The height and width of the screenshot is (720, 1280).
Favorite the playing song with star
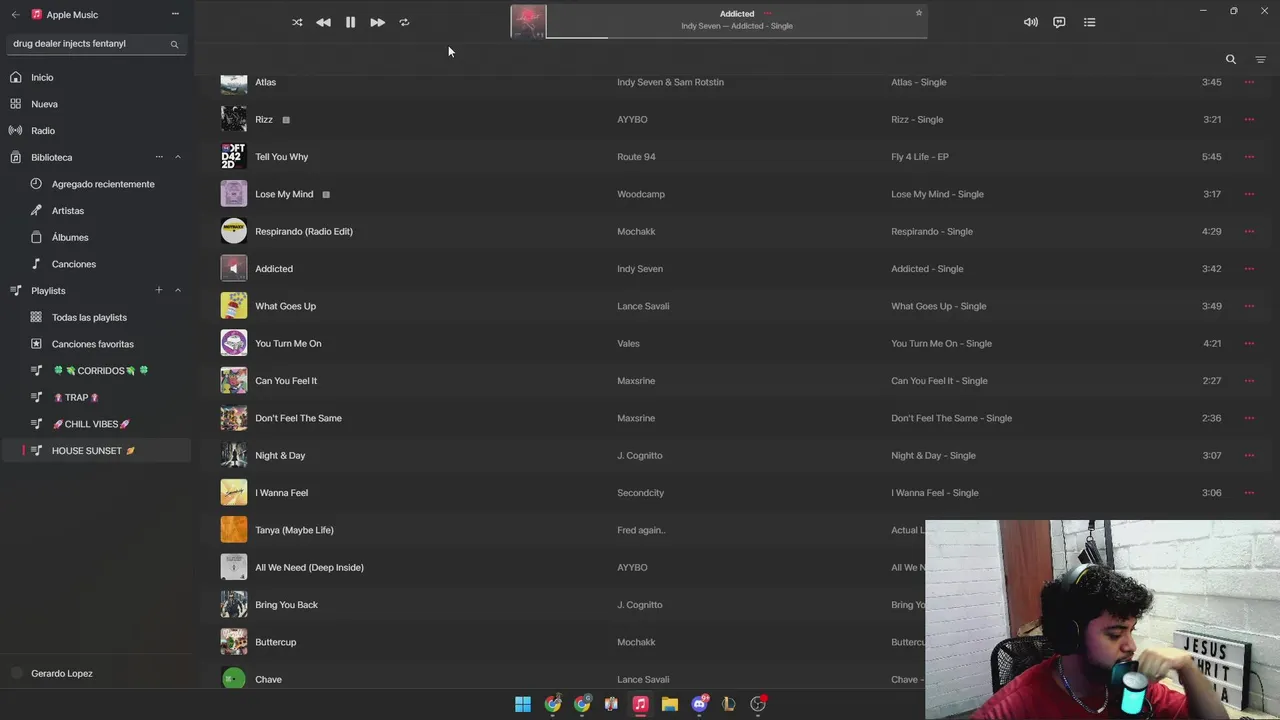[919, 13]
